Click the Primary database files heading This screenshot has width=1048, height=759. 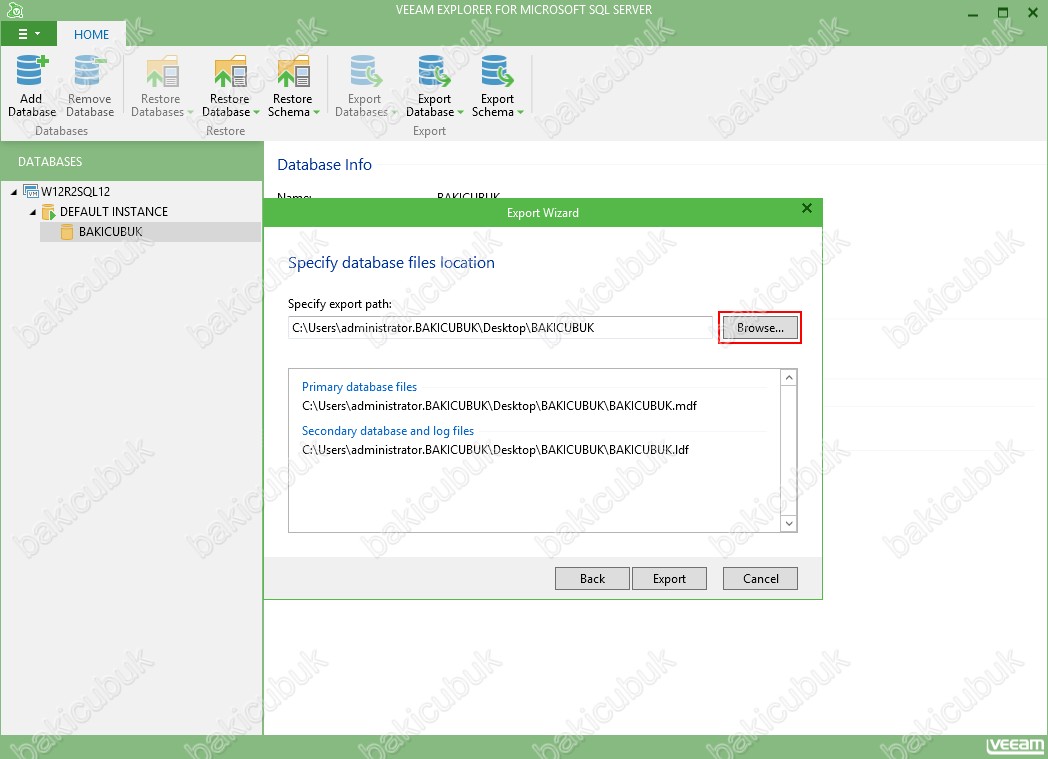tap(359, 387)
